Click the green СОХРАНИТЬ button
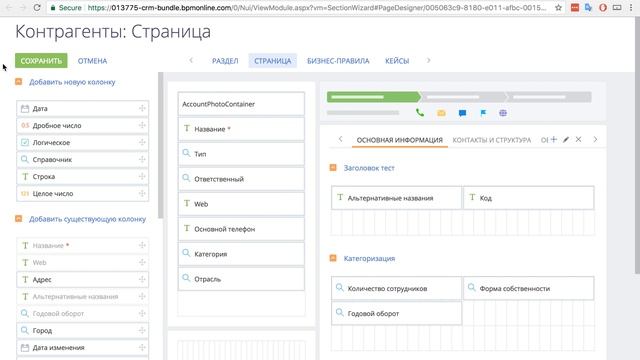Screen dimensions: 640x360 click(x=41, y=61)
